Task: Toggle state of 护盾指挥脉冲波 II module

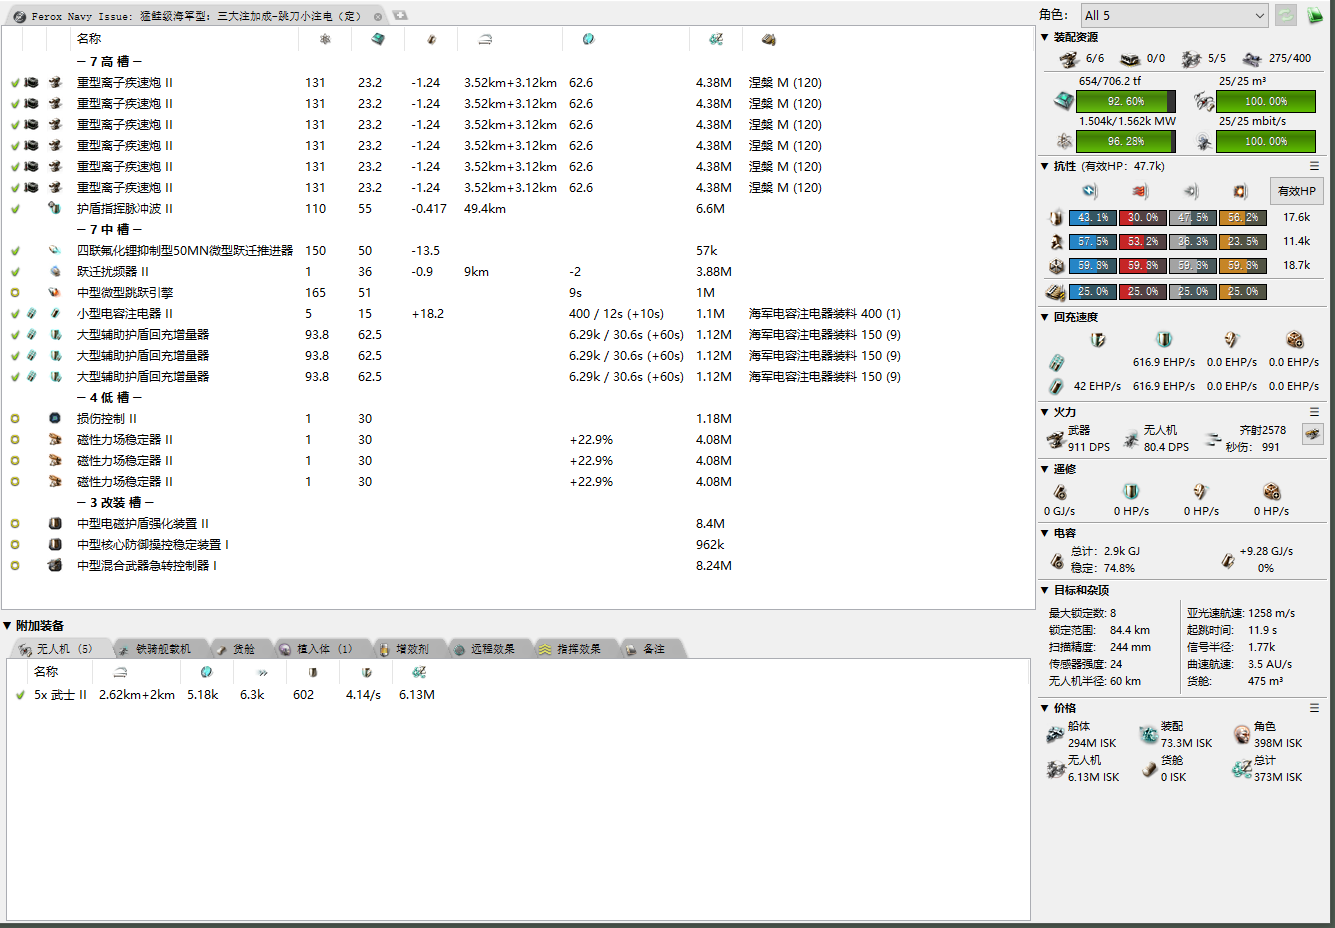Action: point(15,209)
